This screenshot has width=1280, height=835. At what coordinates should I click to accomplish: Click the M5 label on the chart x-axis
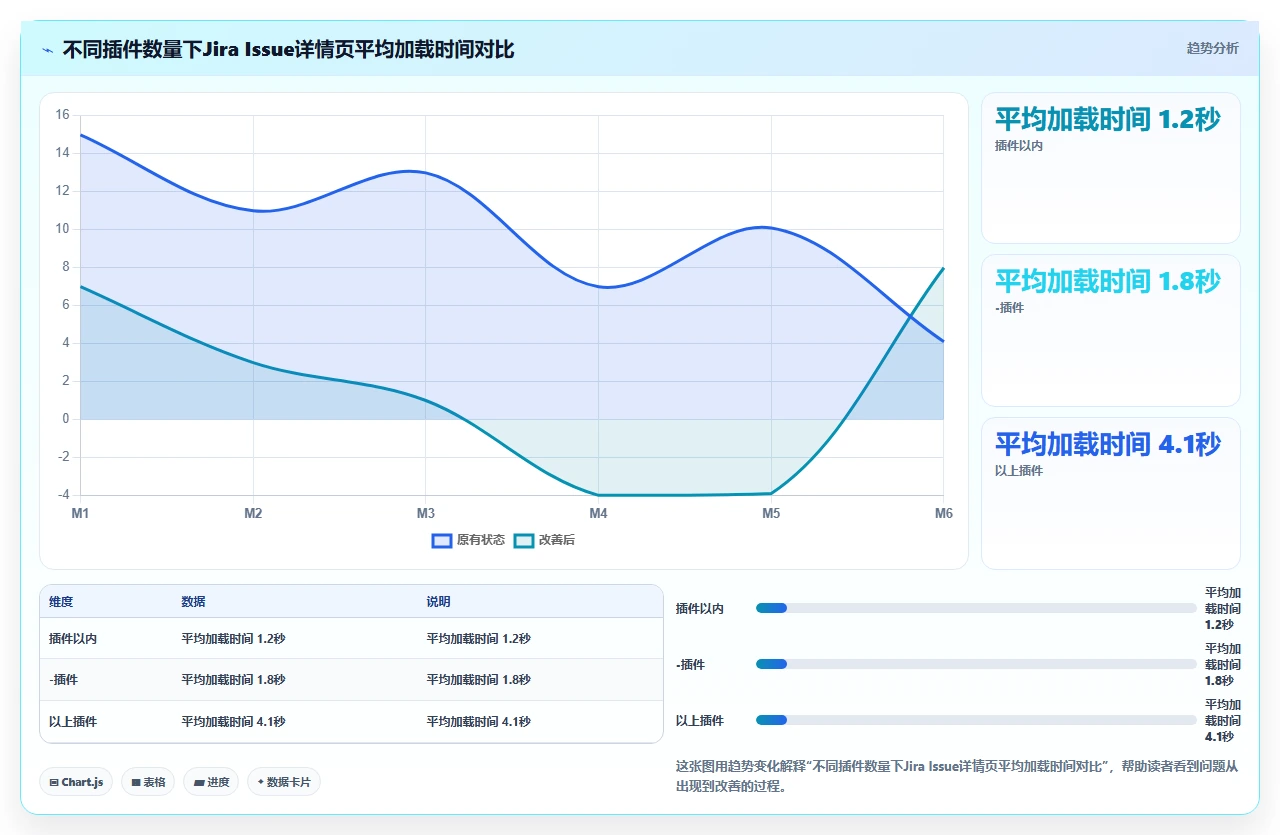click(771, 513)
